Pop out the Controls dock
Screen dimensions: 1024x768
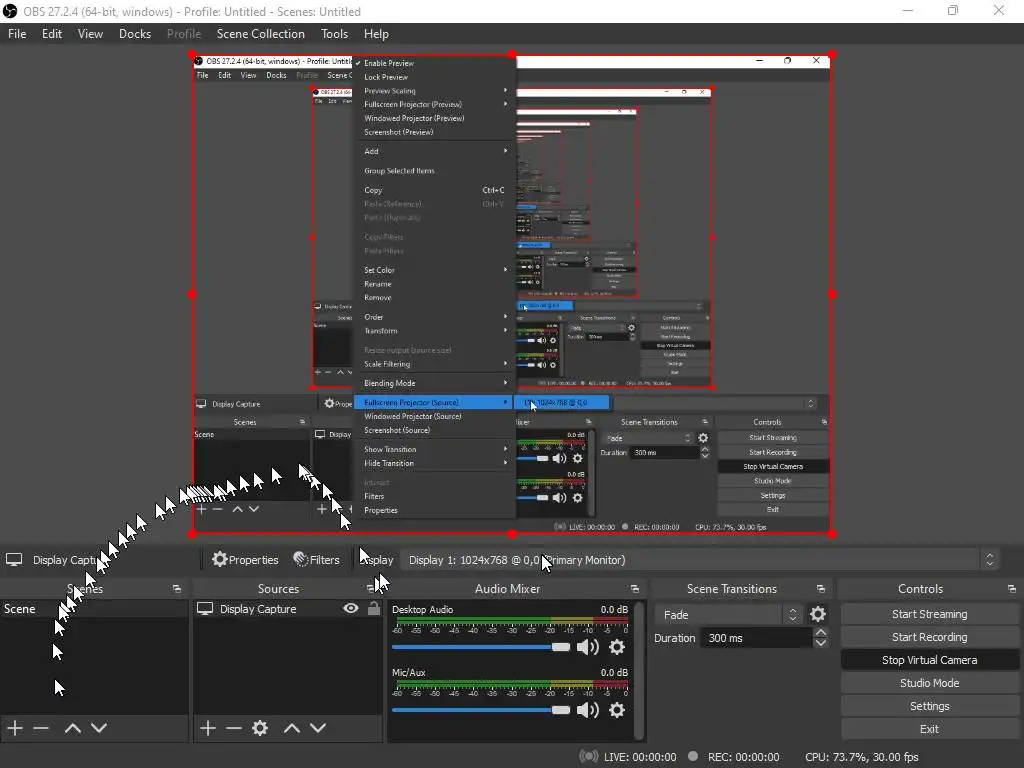point(1012,588)
